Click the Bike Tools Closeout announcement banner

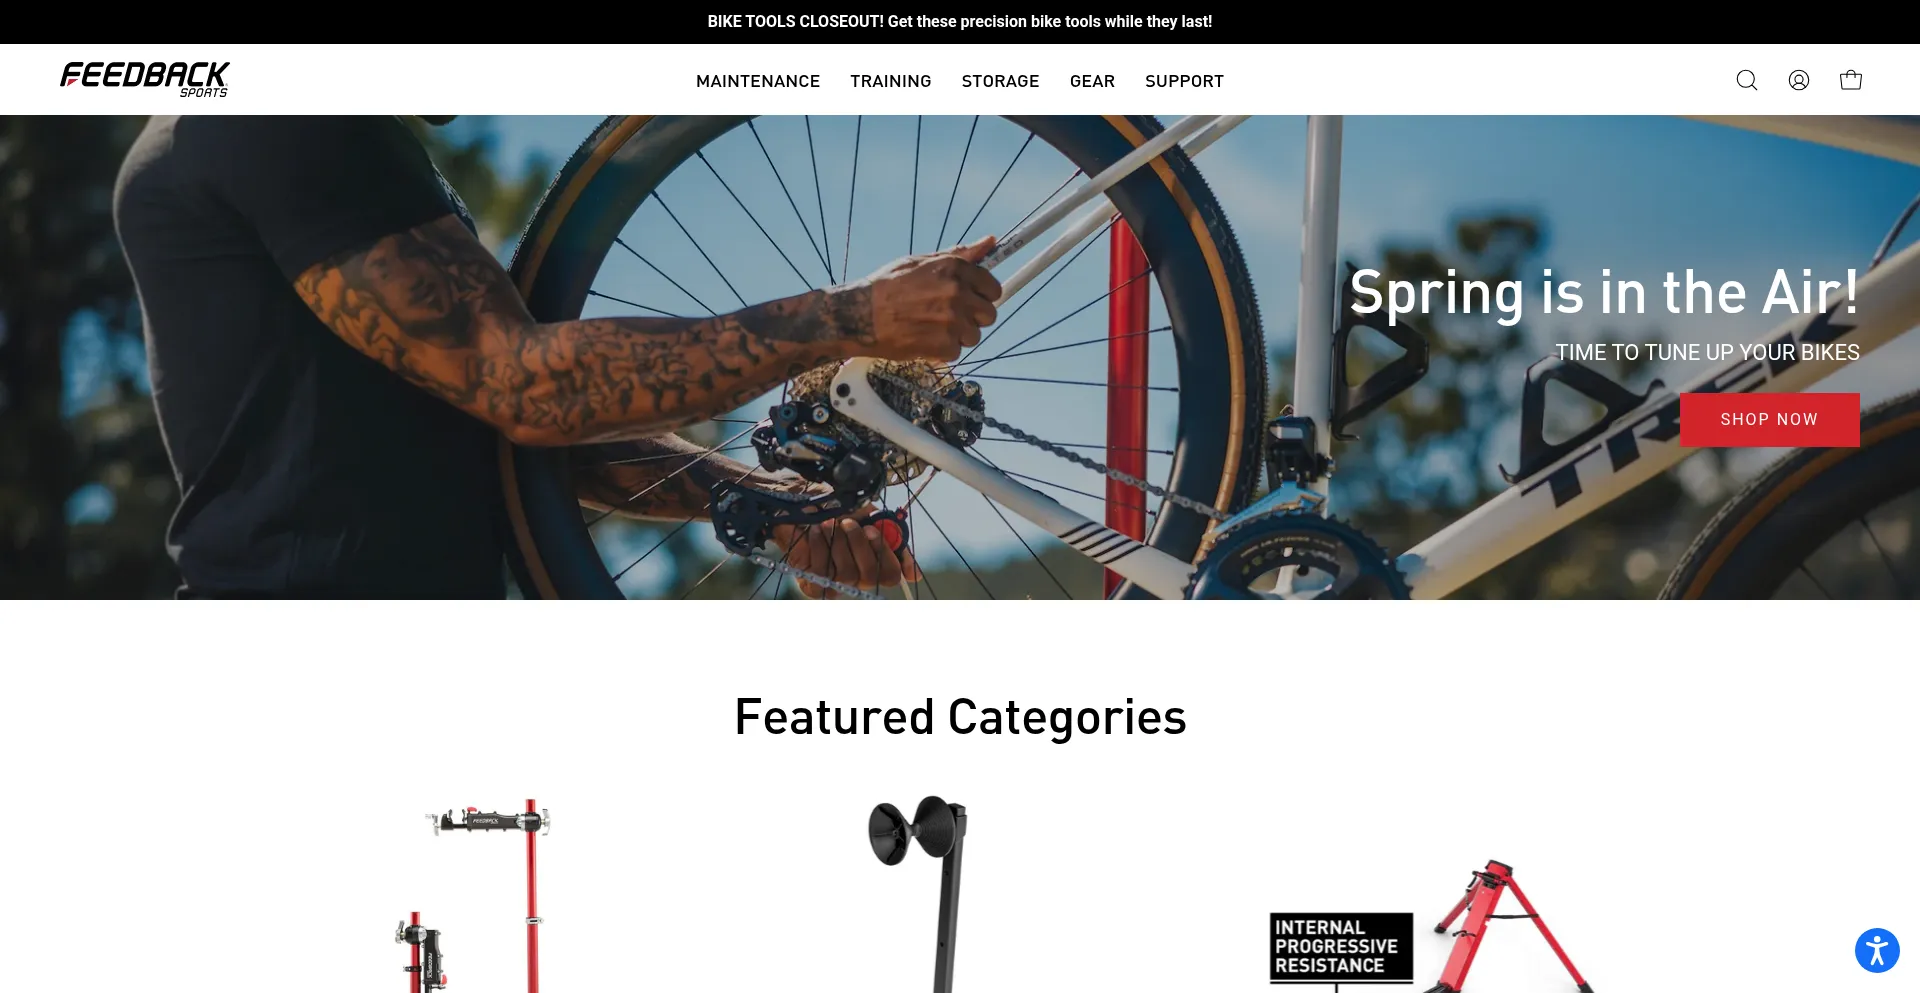[960, 22]
